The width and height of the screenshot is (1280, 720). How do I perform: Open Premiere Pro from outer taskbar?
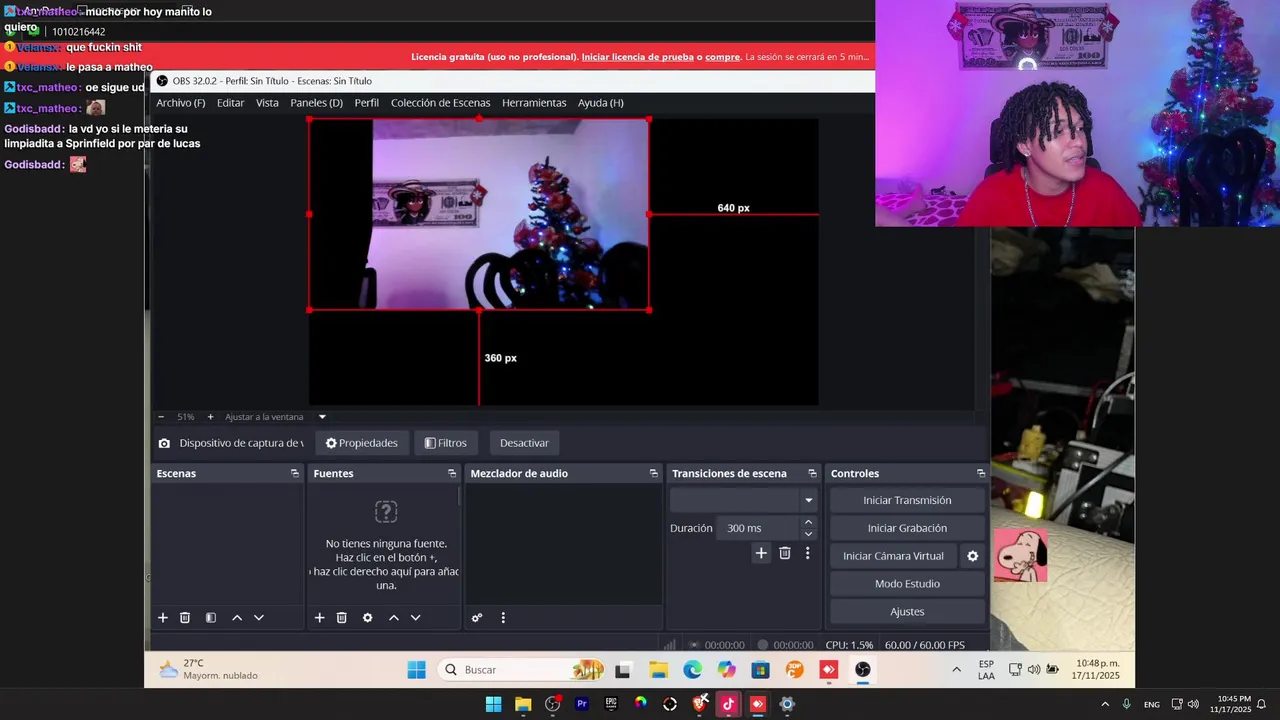click(582, 704)
